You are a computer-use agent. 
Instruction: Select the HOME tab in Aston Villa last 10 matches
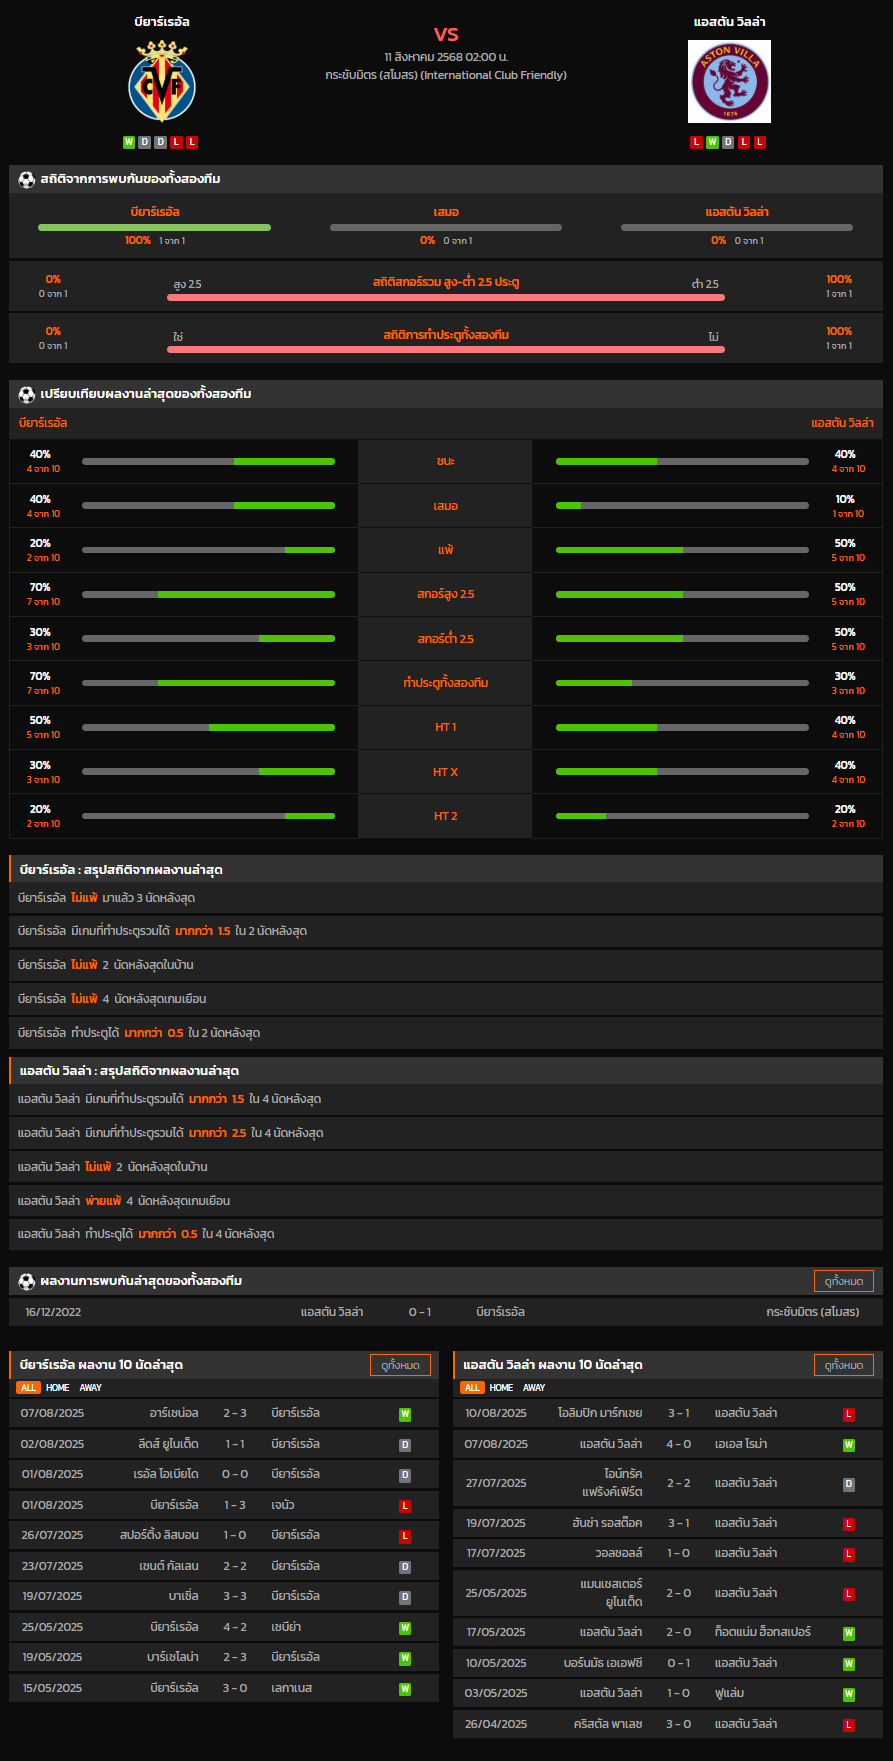(502, 1388)
